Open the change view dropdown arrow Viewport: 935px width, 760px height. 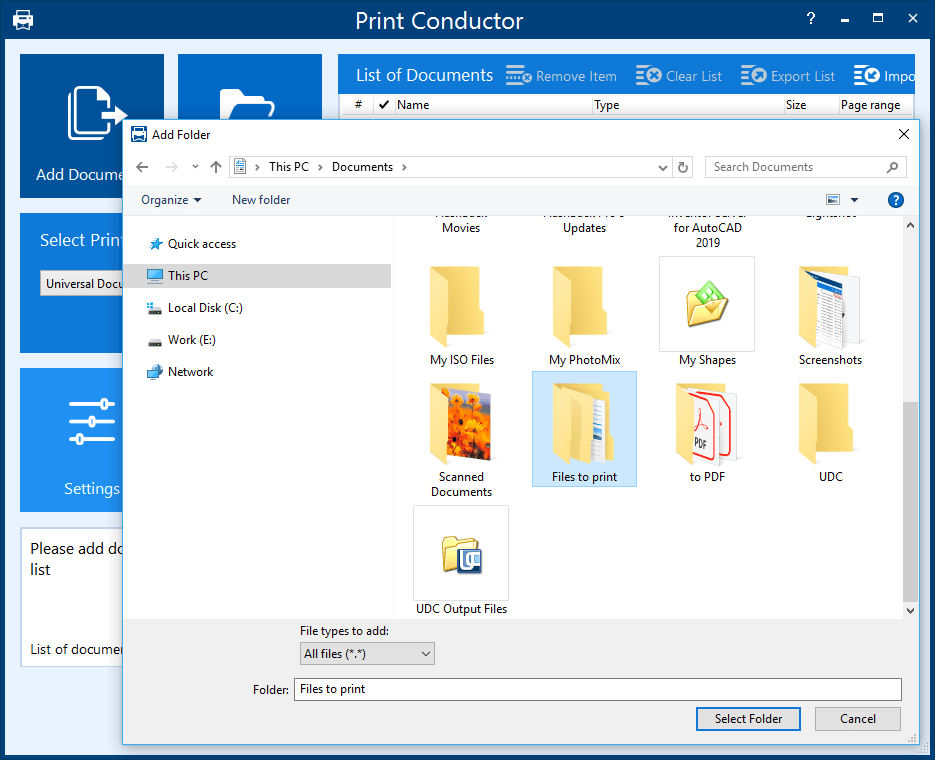[x=855, y=200]
